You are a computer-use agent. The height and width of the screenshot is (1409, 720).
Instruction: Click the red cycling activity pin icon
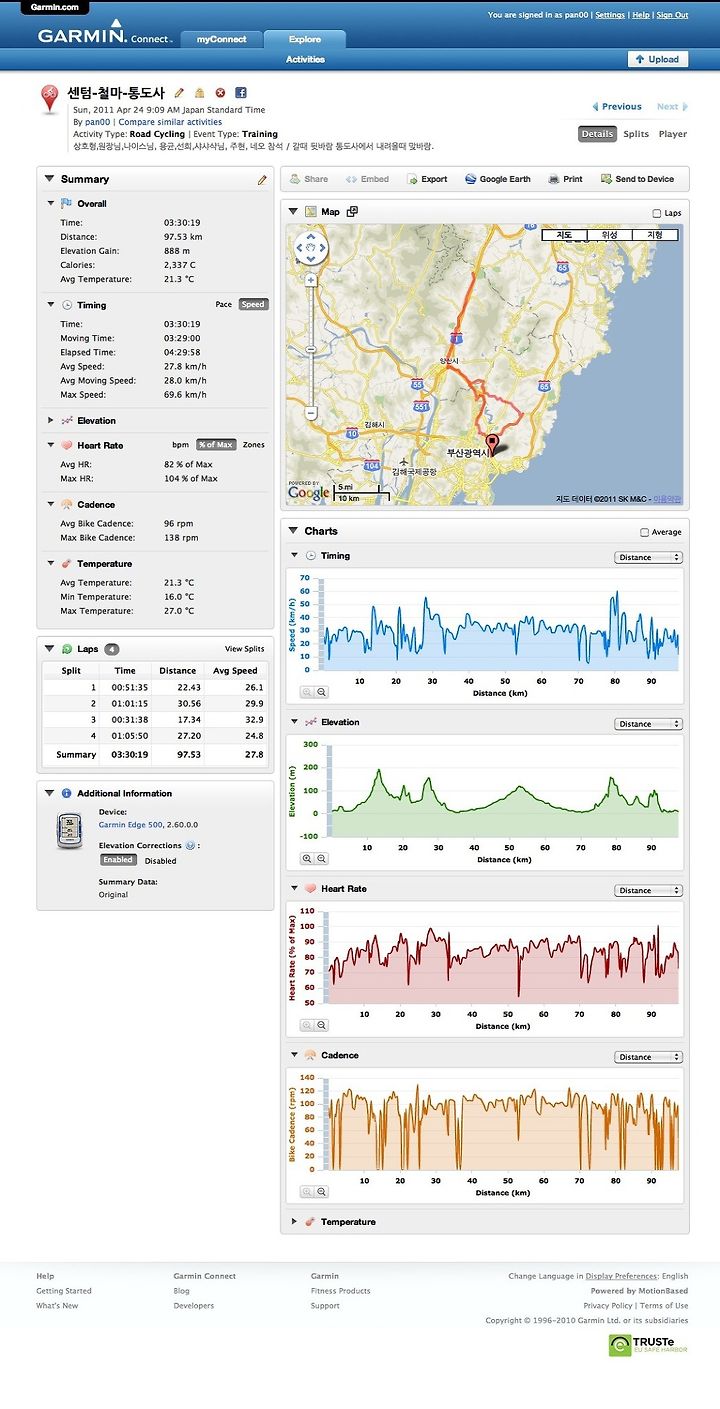[x=50, y=100]
